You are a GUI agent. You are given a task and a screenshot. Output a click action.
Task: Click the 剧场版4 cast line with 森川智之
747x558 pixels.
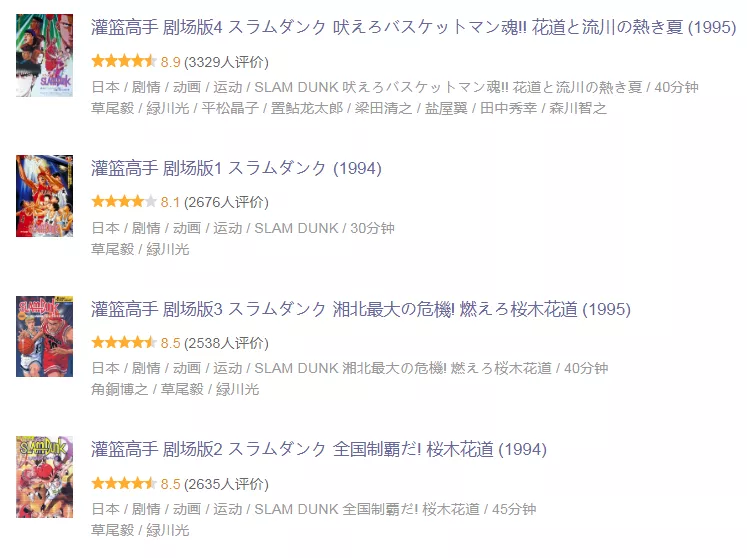(349, 108)
